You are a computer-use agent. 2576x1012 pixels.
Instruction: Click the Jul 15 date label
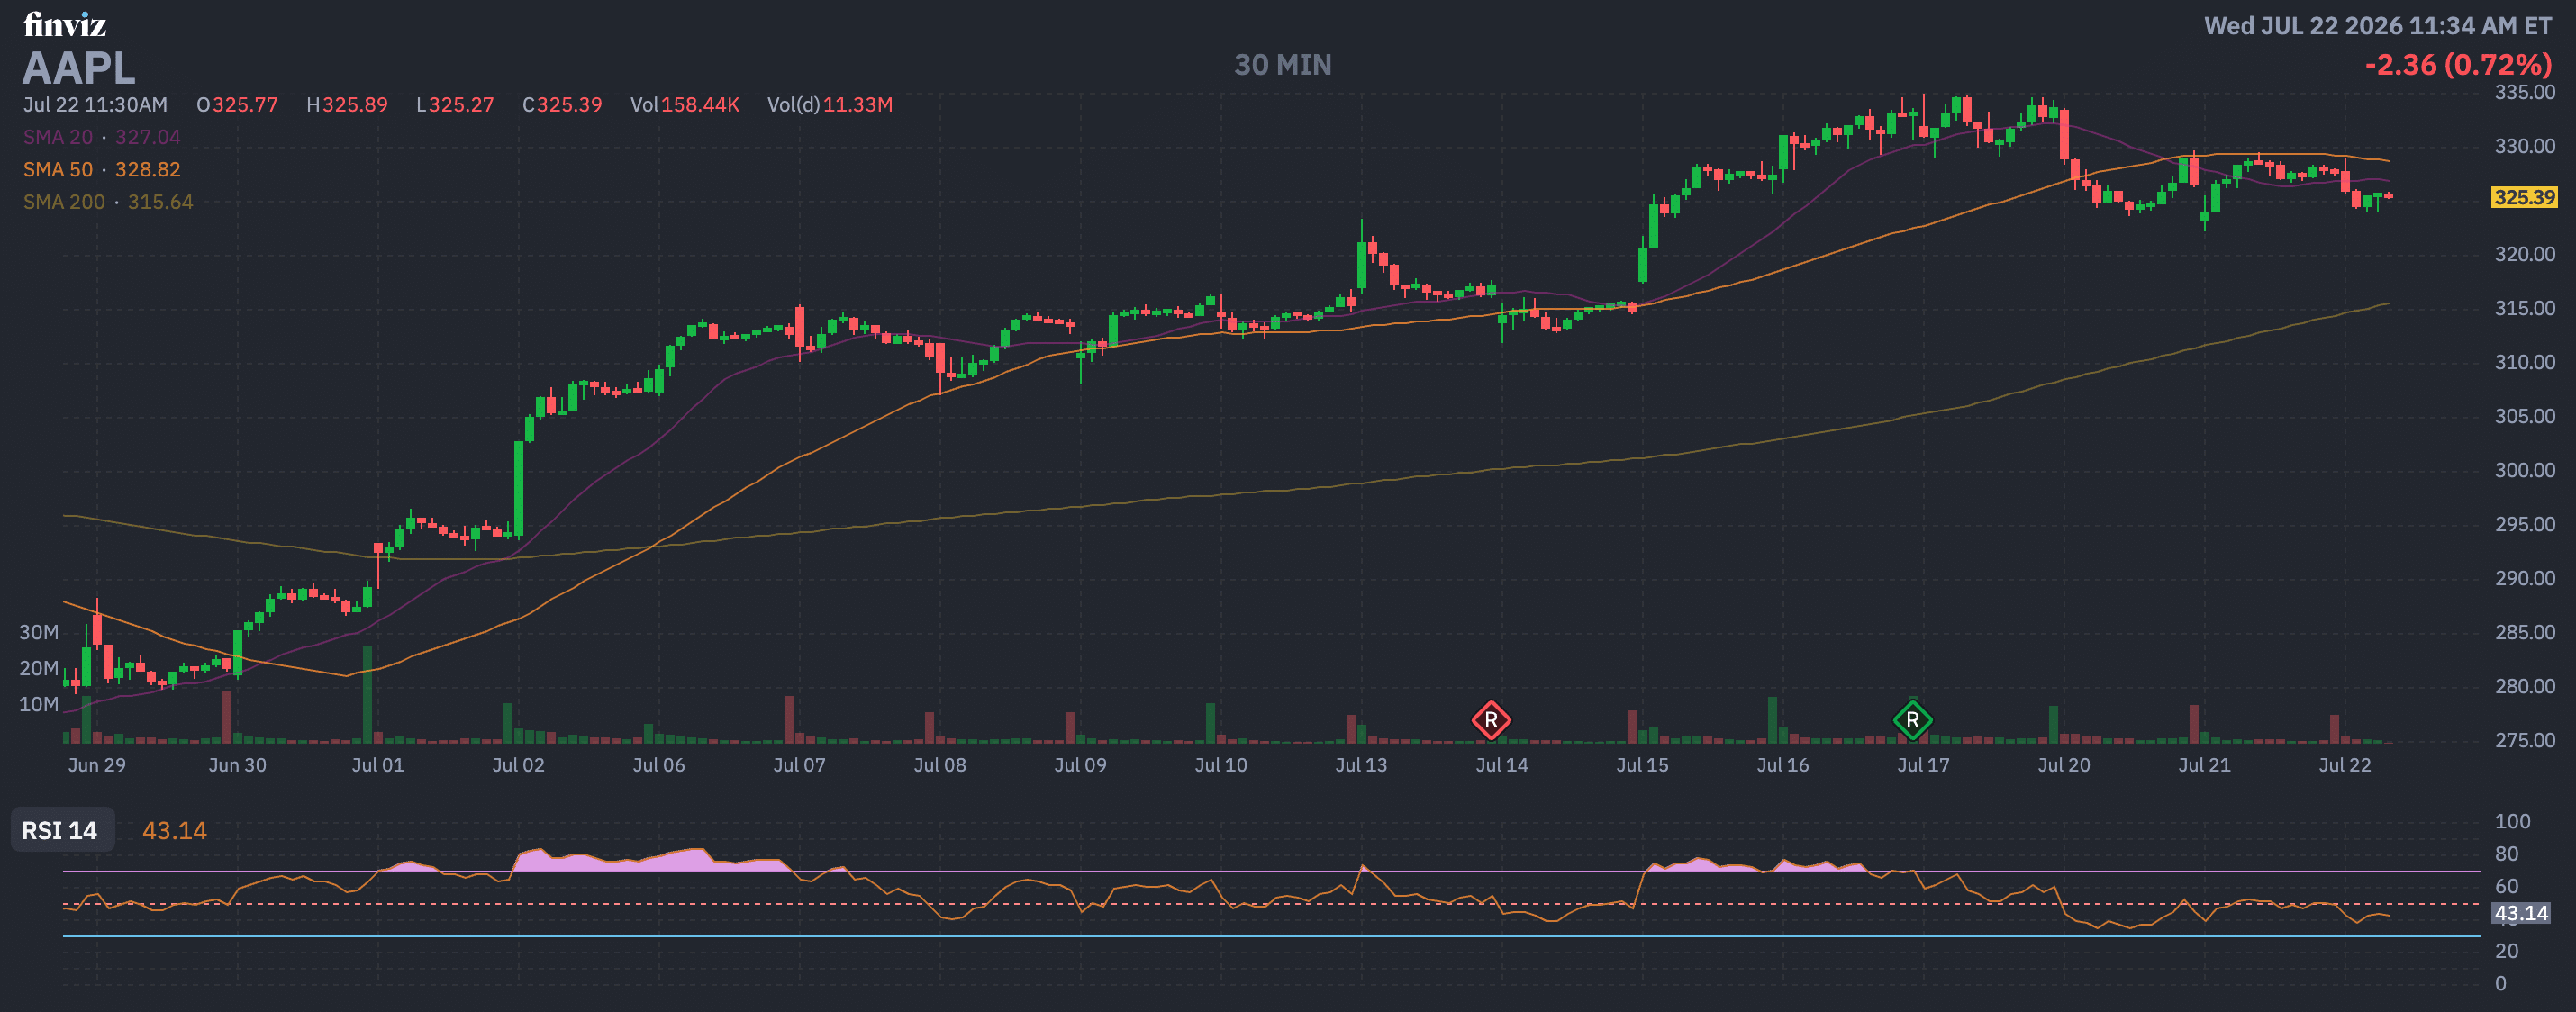point(1642,765)
